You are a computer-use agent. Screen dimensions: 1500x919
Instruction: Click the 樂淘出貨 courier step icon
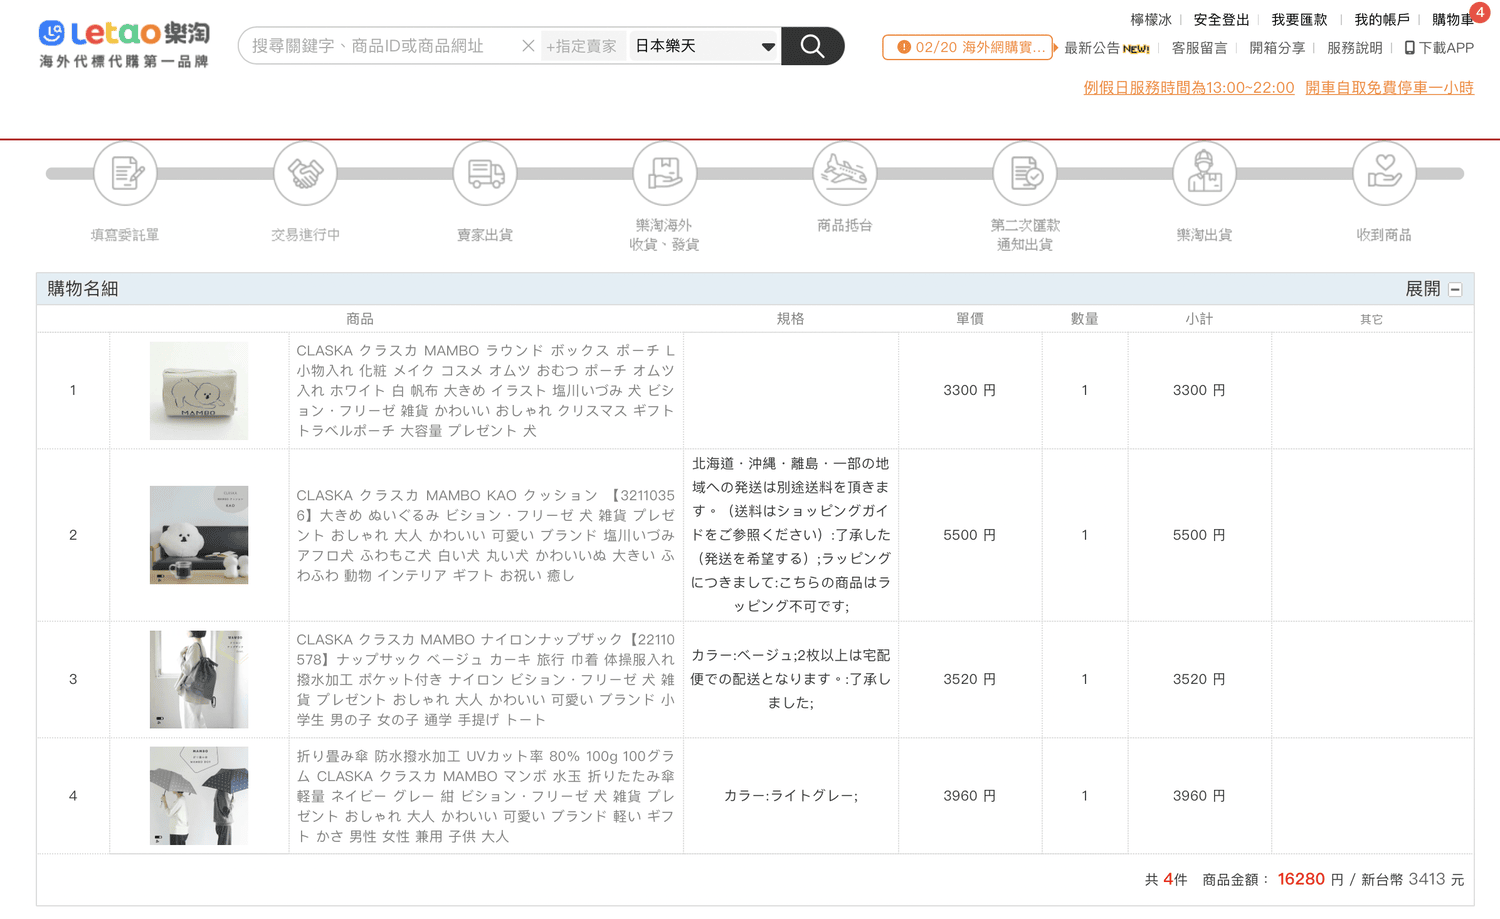point(1205,173)
